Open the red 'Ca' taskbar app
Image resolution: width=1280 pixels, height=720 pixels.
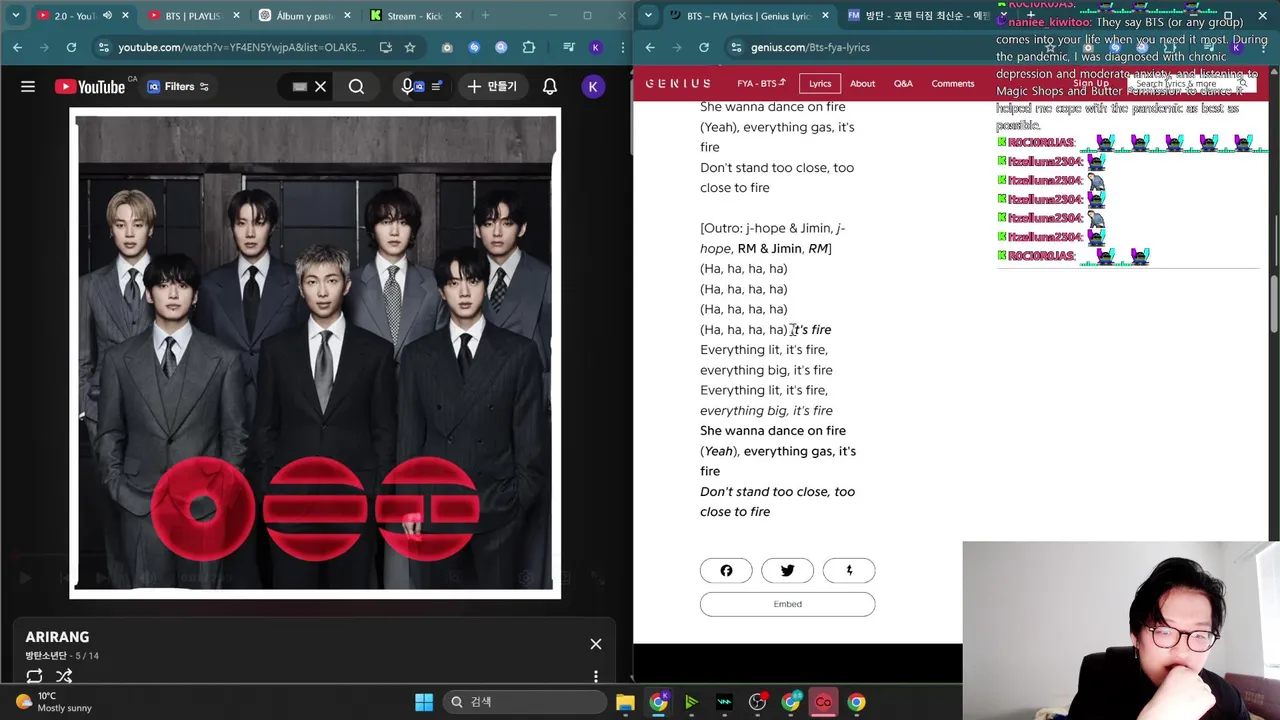(x=823, y=702)
